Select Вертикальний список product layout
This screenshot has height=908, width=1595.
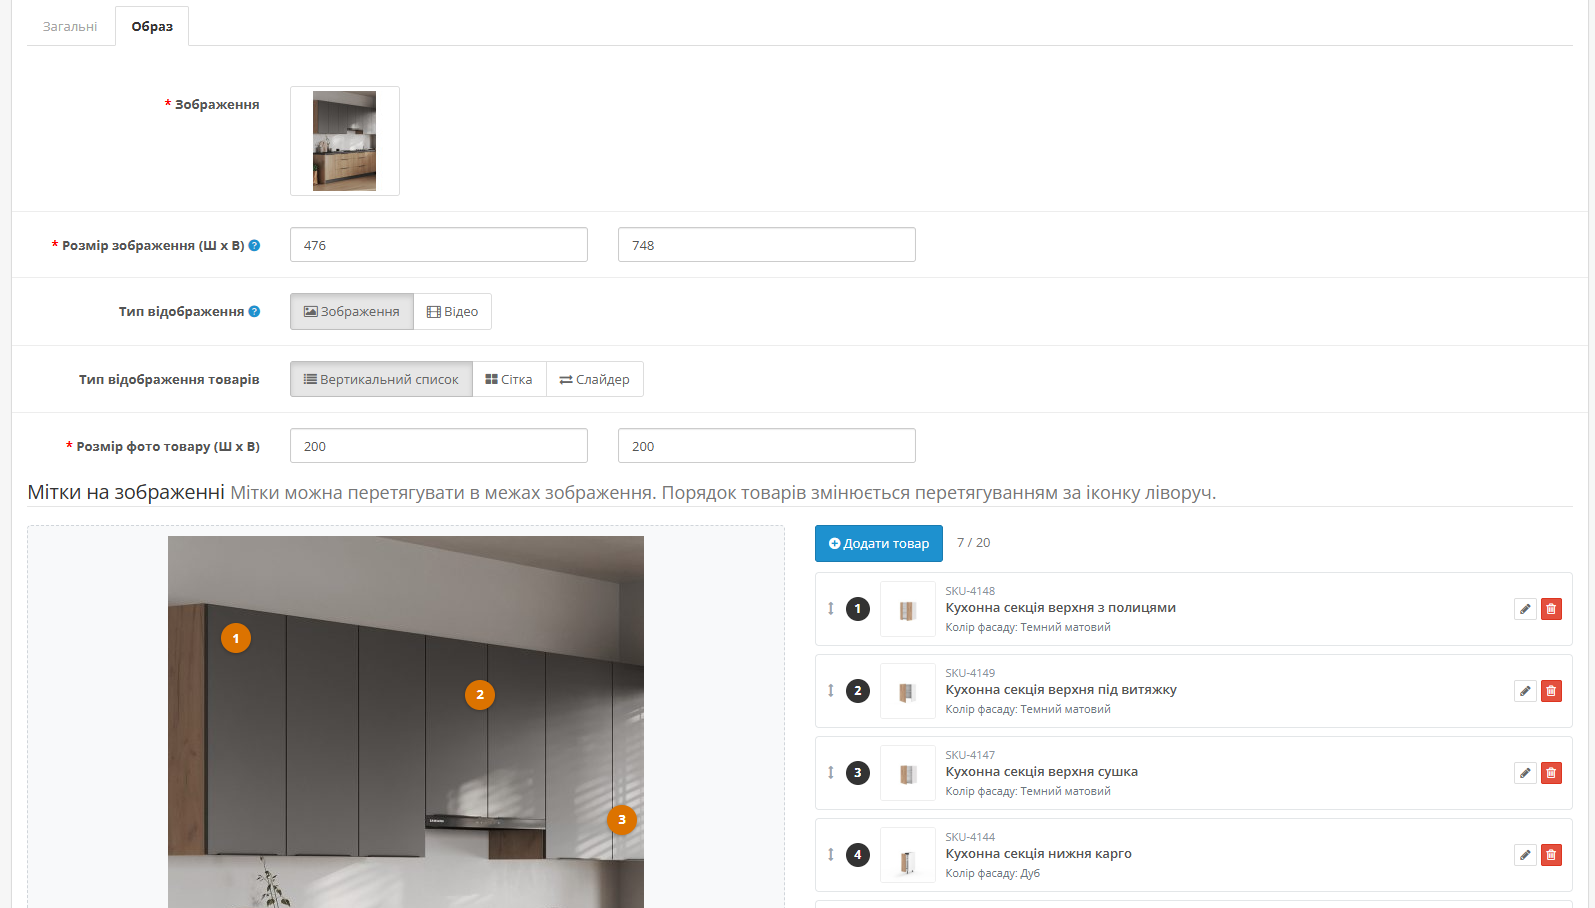pos(381,379)
